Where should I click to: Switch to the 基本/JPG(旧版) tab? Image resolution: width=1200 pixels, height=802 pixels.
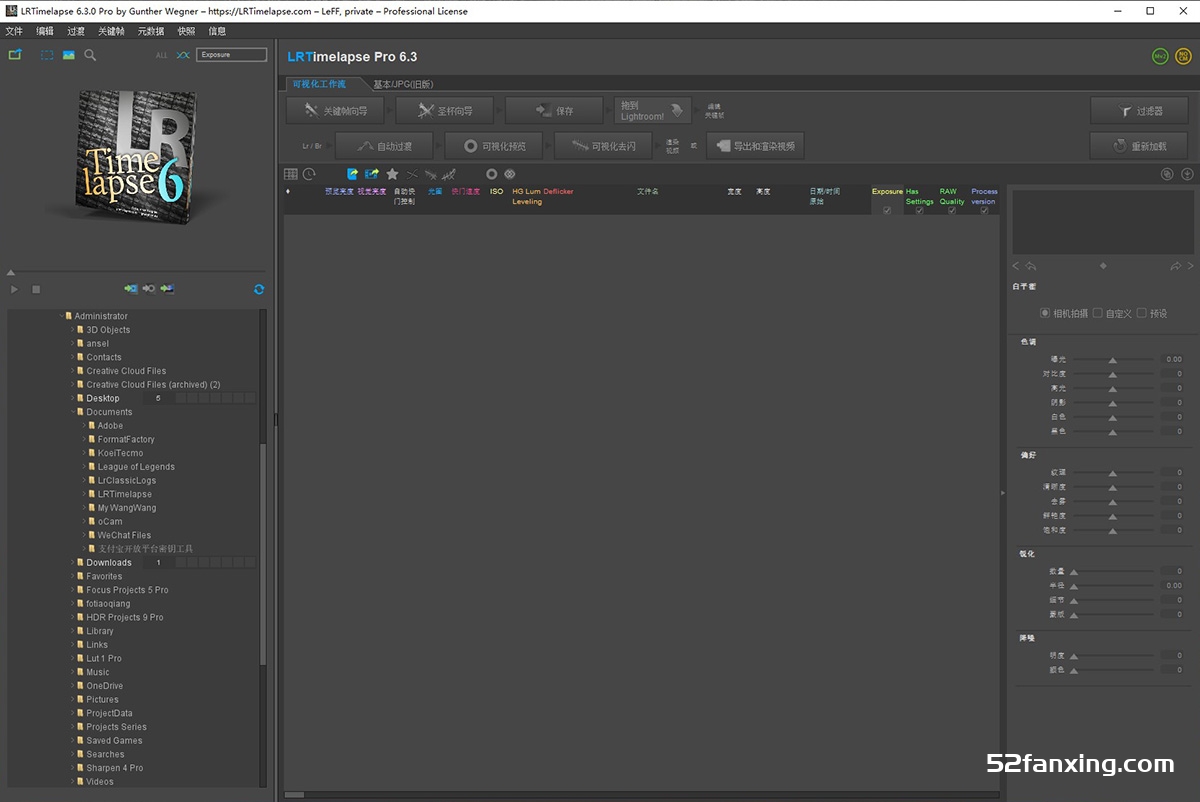point(403,84)
